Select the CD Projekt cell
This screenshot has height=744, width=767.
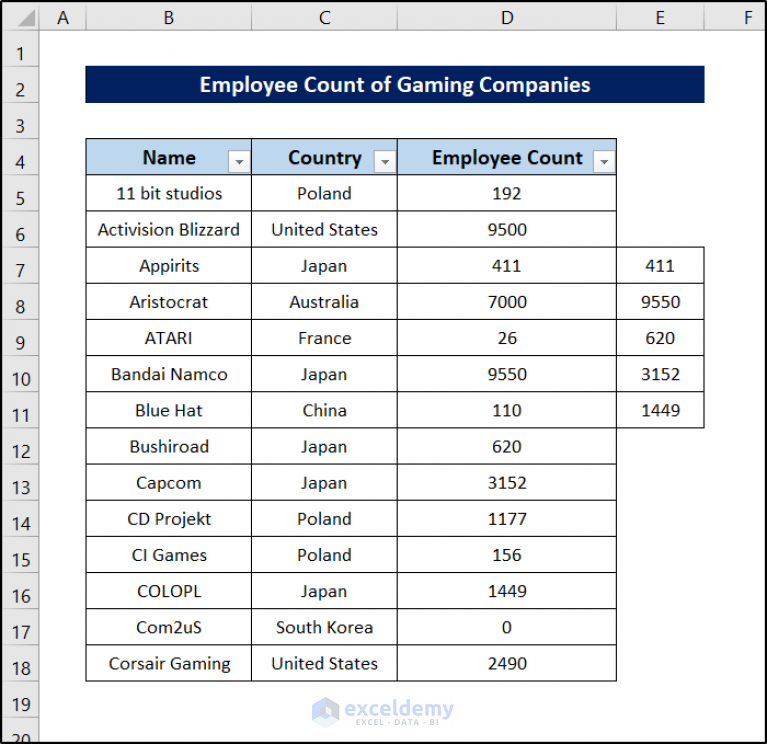[169, 519]
